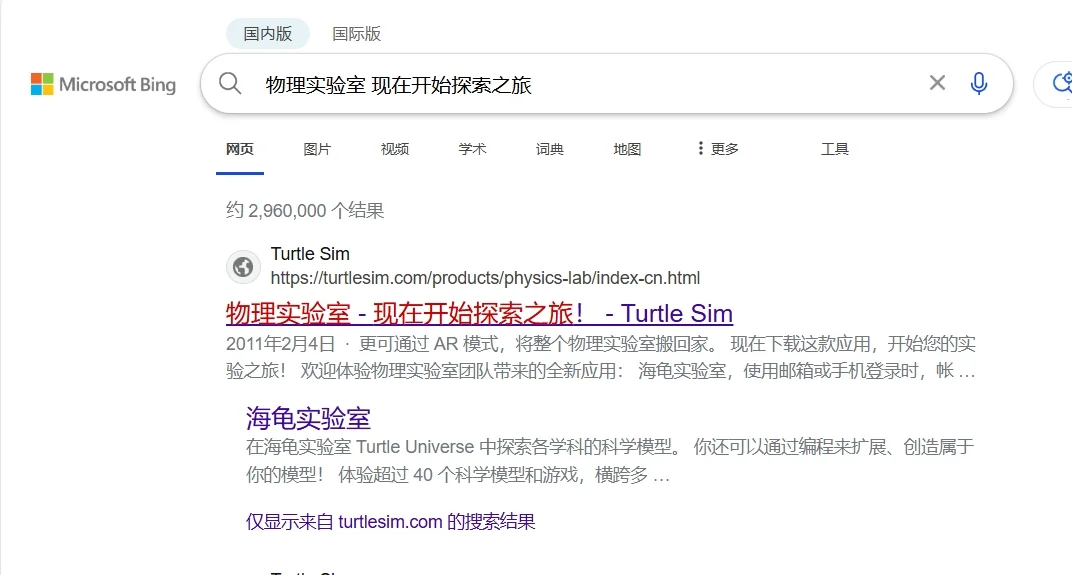Start voice search with microphone icon
Screen dimensions: 1072x575
click(x=978, y=83)
